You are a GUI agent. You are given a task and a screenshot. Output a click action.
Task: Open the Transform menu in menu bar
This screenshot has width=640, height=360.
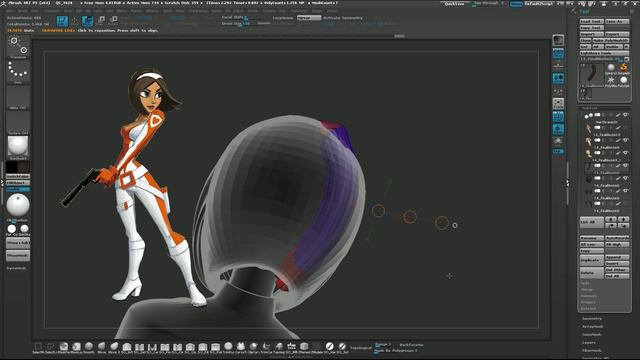point(298,11)
